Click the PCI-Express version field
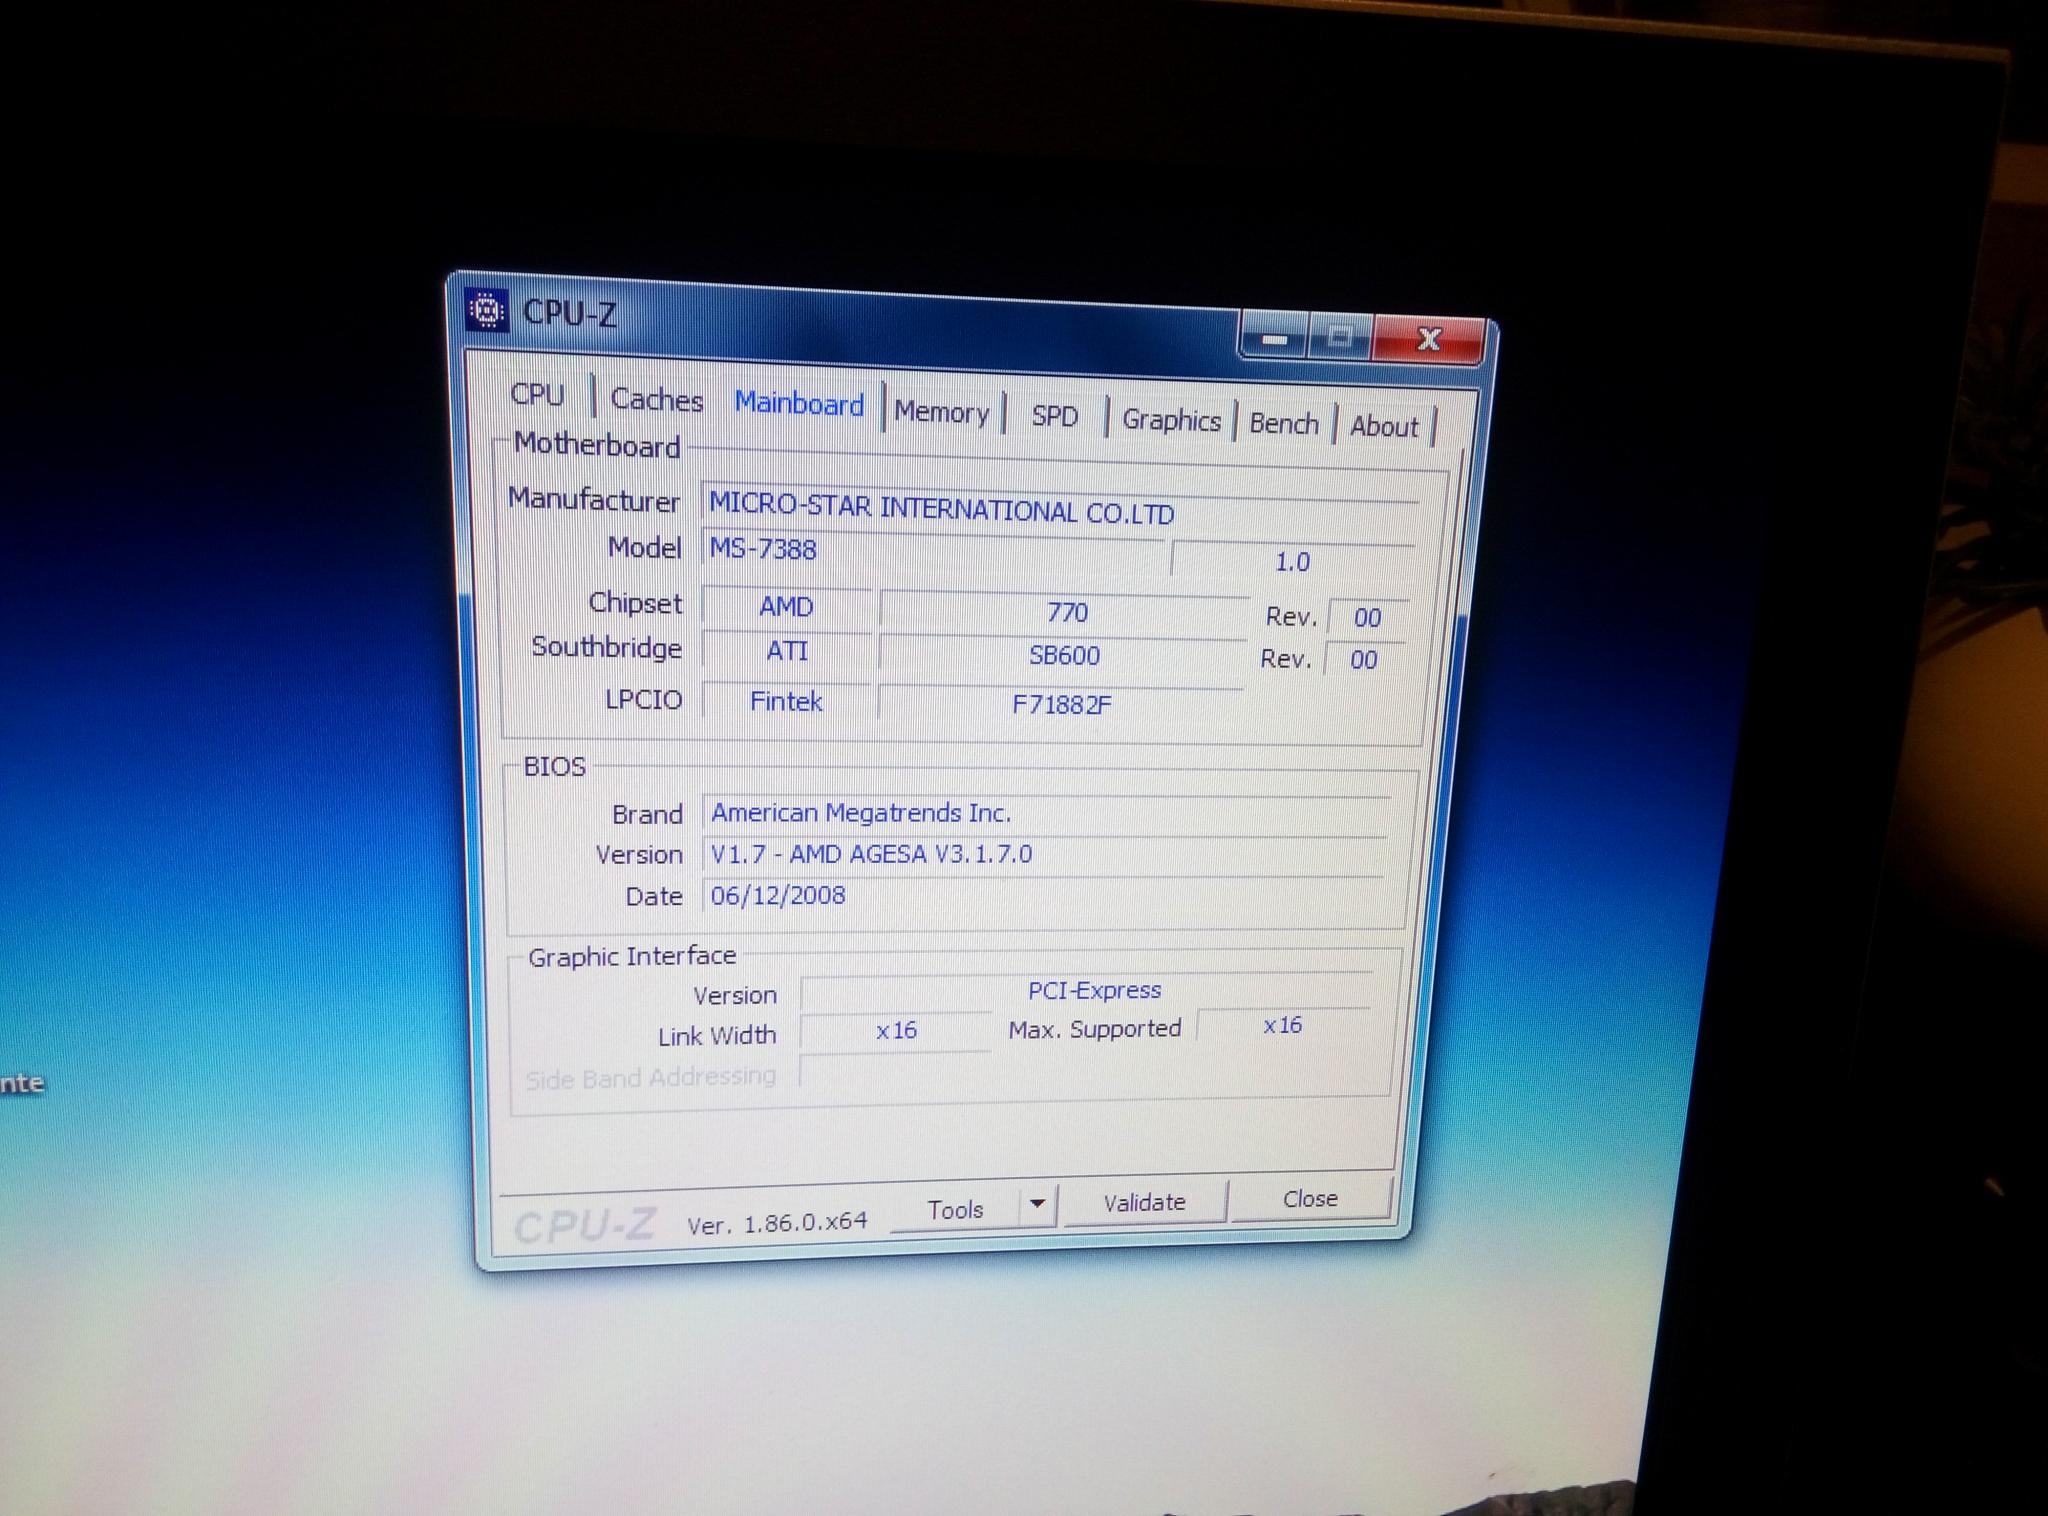The width and height of the screenshot is (2048, 1516). coord(1086,991)
